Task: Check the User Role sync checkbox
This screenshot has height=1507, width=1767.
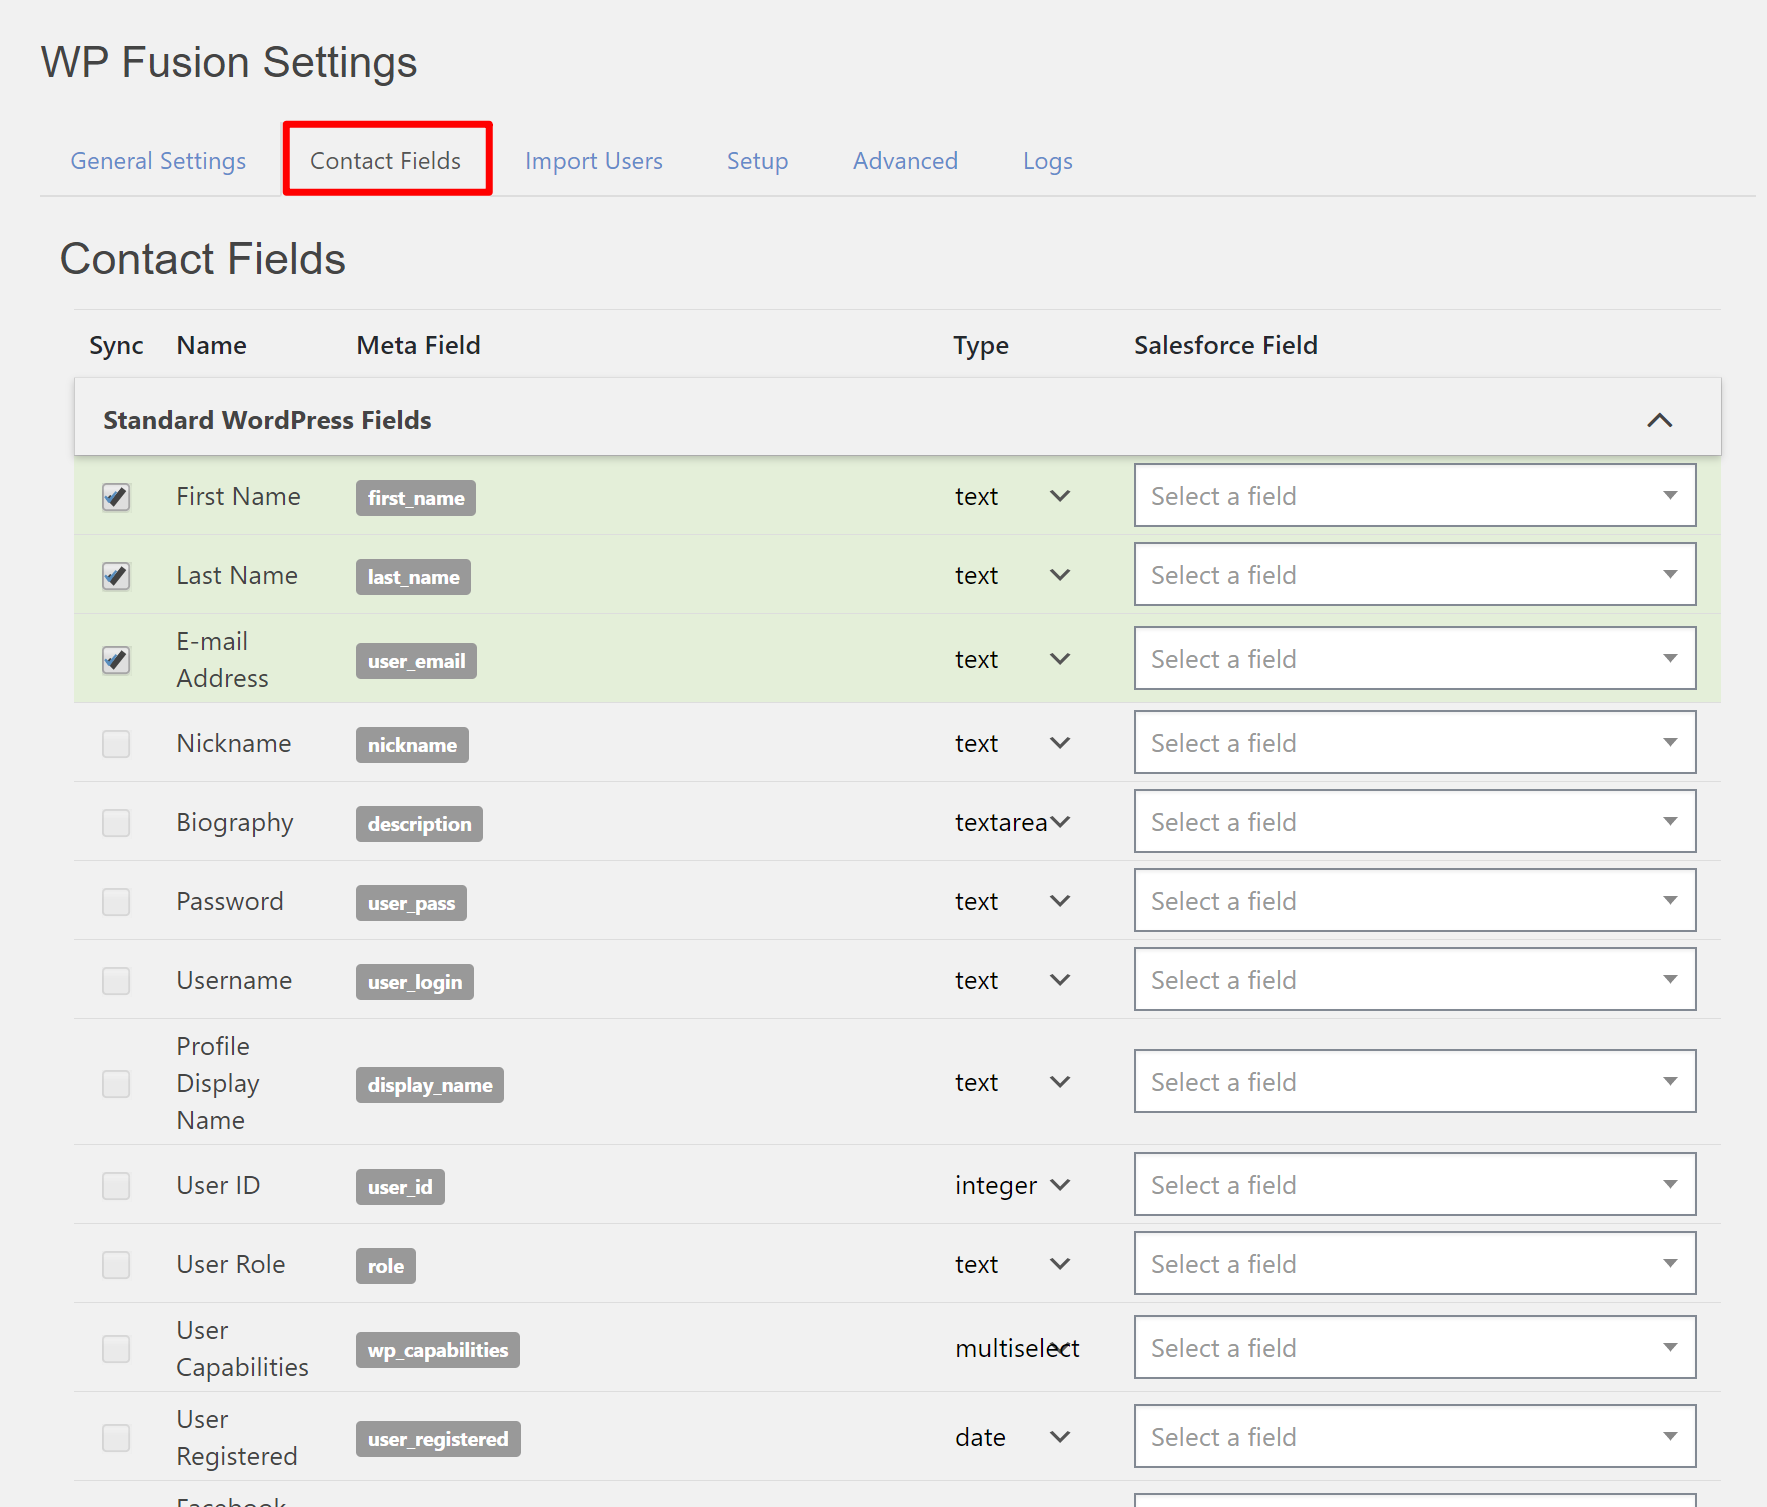Action: 116,1264
